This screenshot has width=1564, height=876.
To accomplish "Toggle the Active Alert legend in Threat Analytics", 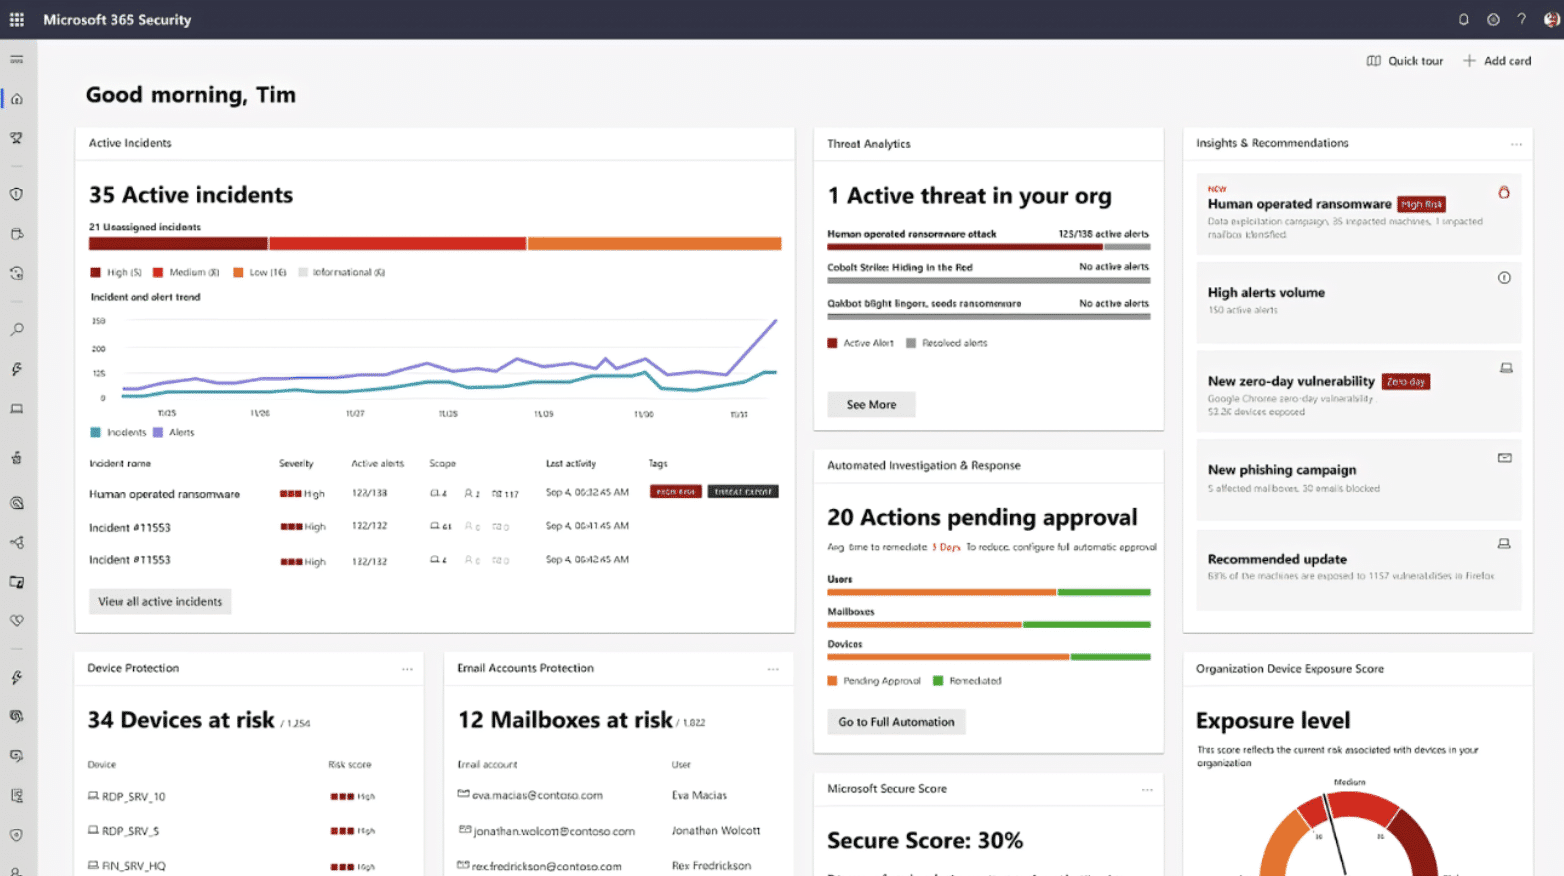I will tap(860, 342).
